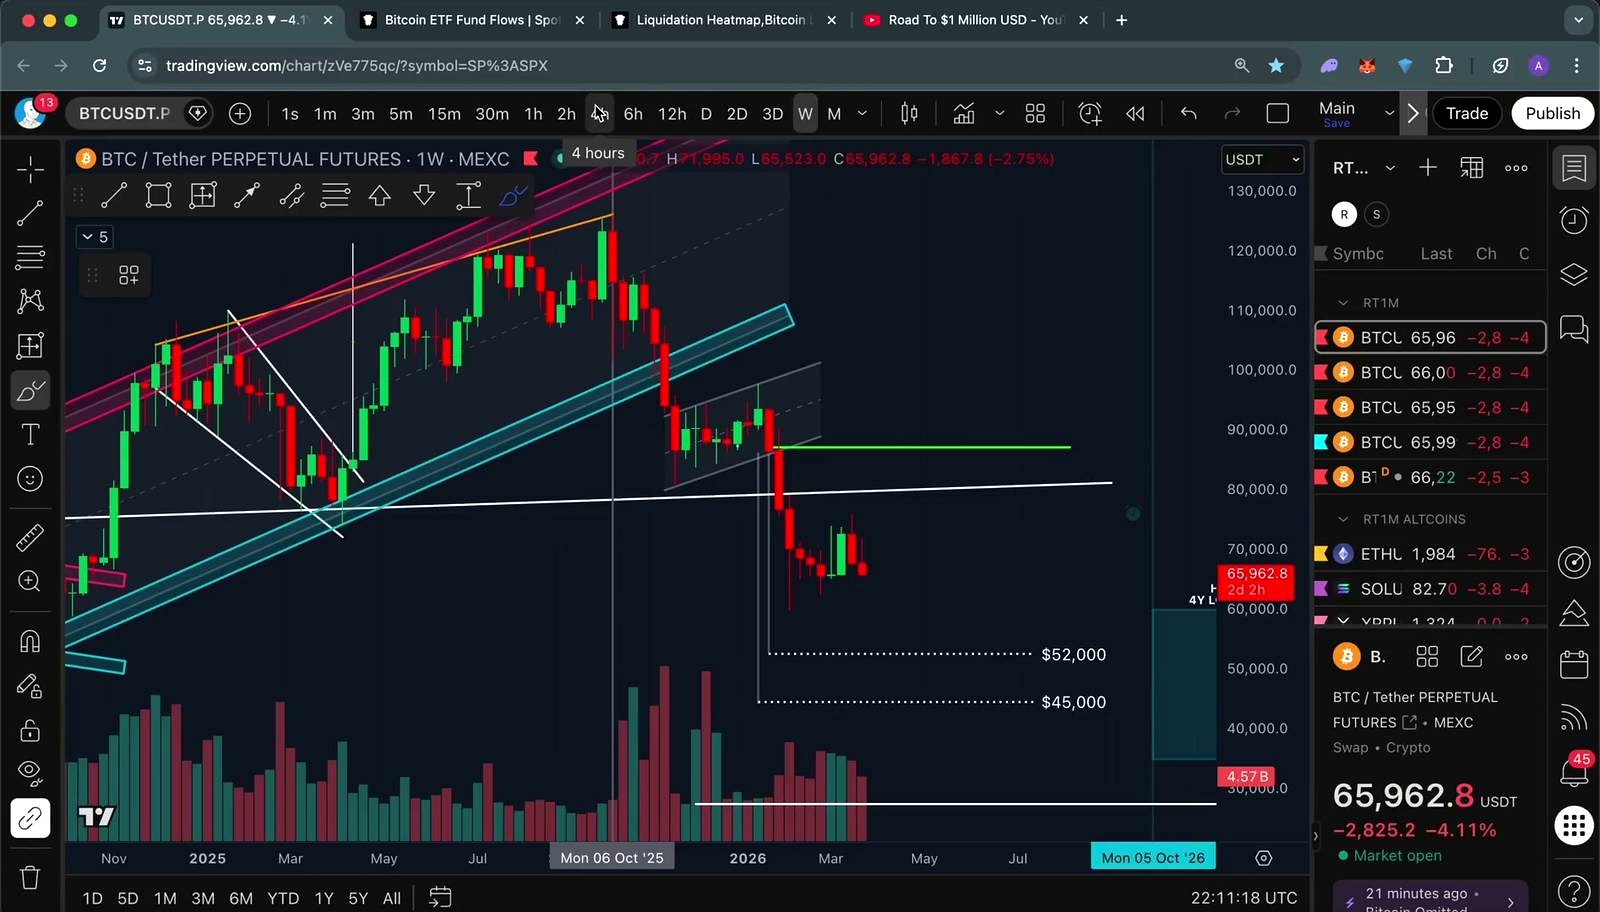
Task: Switch to the M monthly timeframe
Action: coord(834,114)
